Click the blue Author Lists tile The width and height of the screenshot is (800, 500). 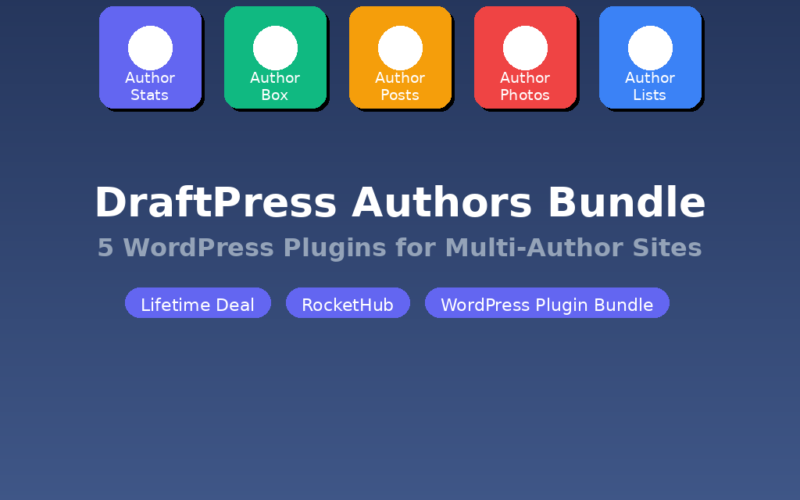(650, 57)
